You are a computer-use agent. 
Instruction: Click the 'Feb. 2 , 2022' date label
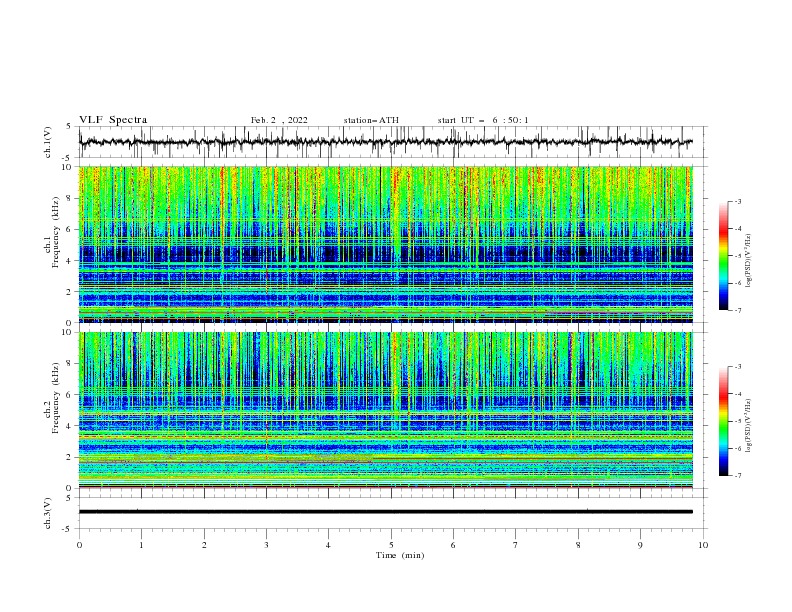tap(279, 120)
